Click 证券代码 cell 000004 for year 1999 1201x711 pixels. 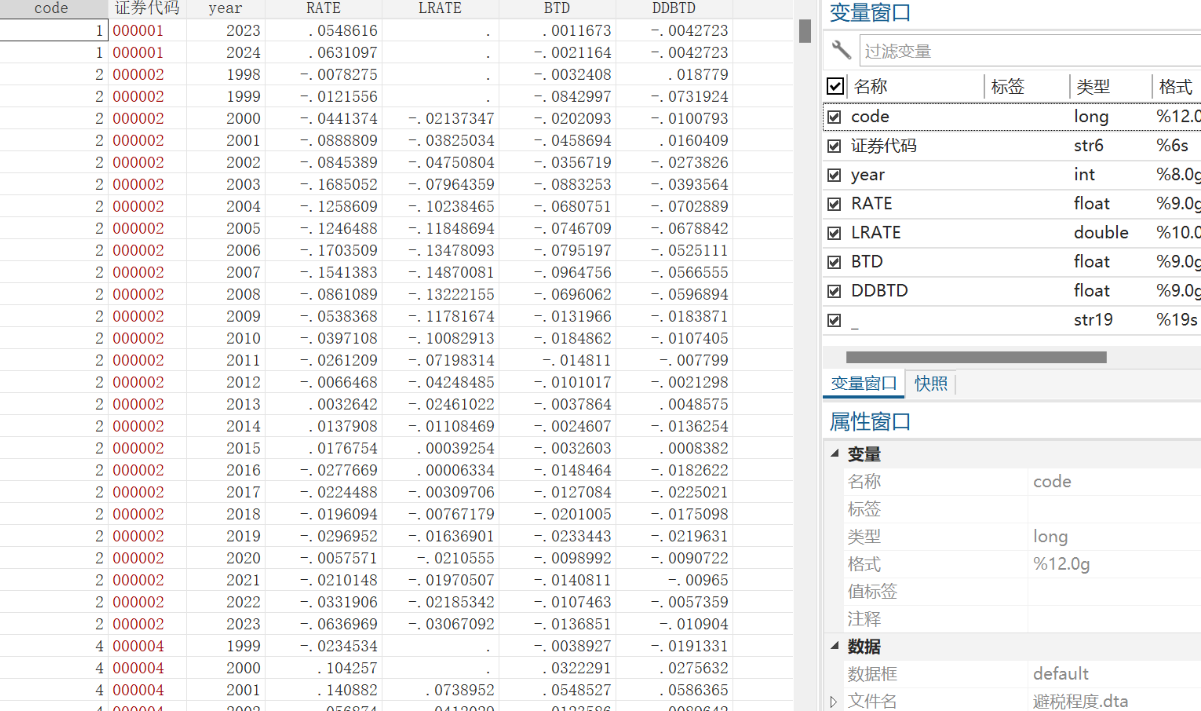(x=147, y=647)
